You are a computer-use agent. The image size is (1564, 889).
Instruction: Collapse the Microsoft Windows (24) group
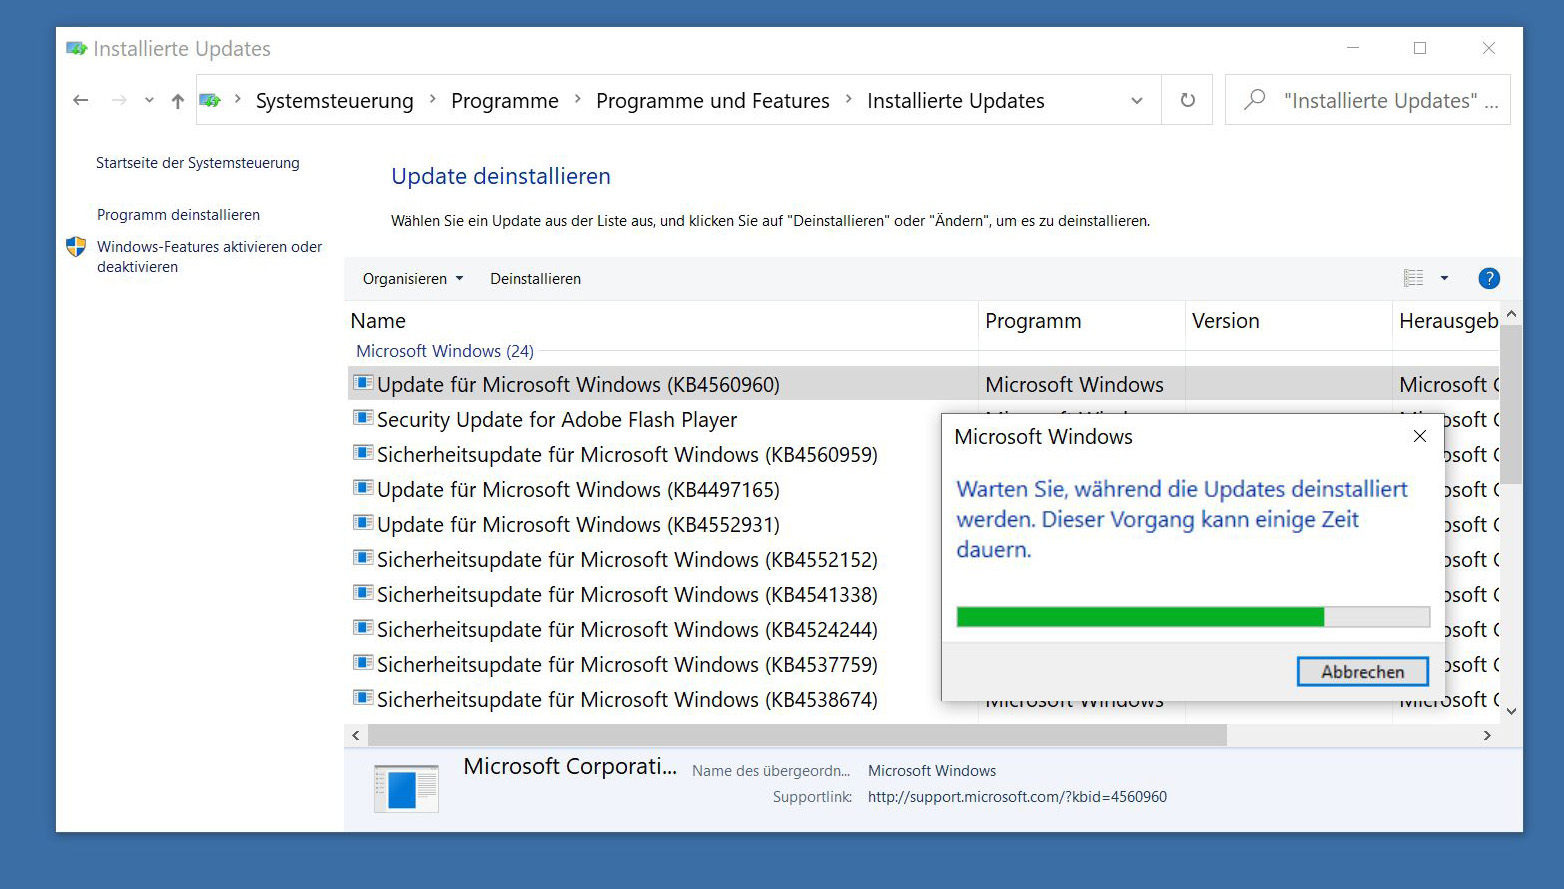(445, 351)
